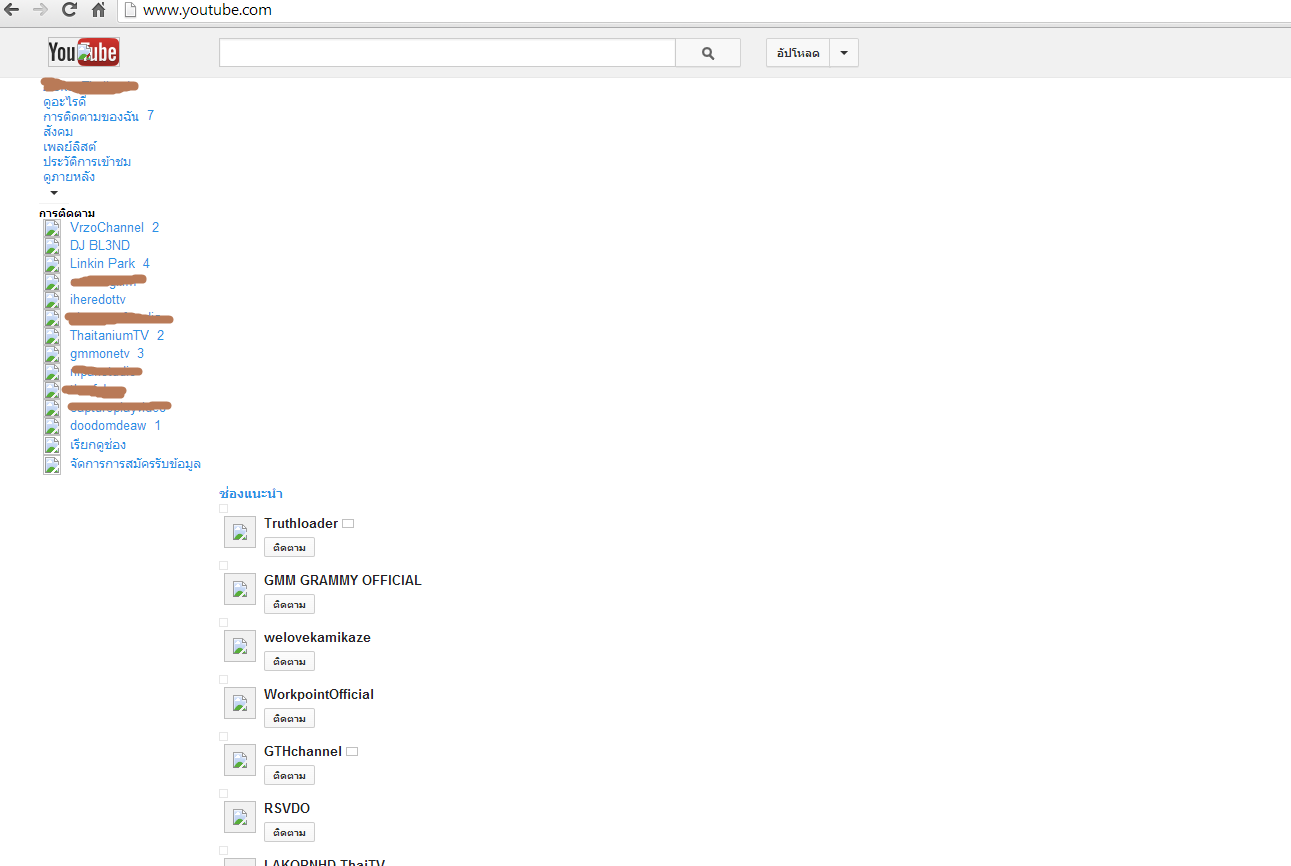Subscribe to GMM GRAMMY OFFICIAL via ติดตาม
Screen dimensions: 1291x866
[x=289, y=604]
